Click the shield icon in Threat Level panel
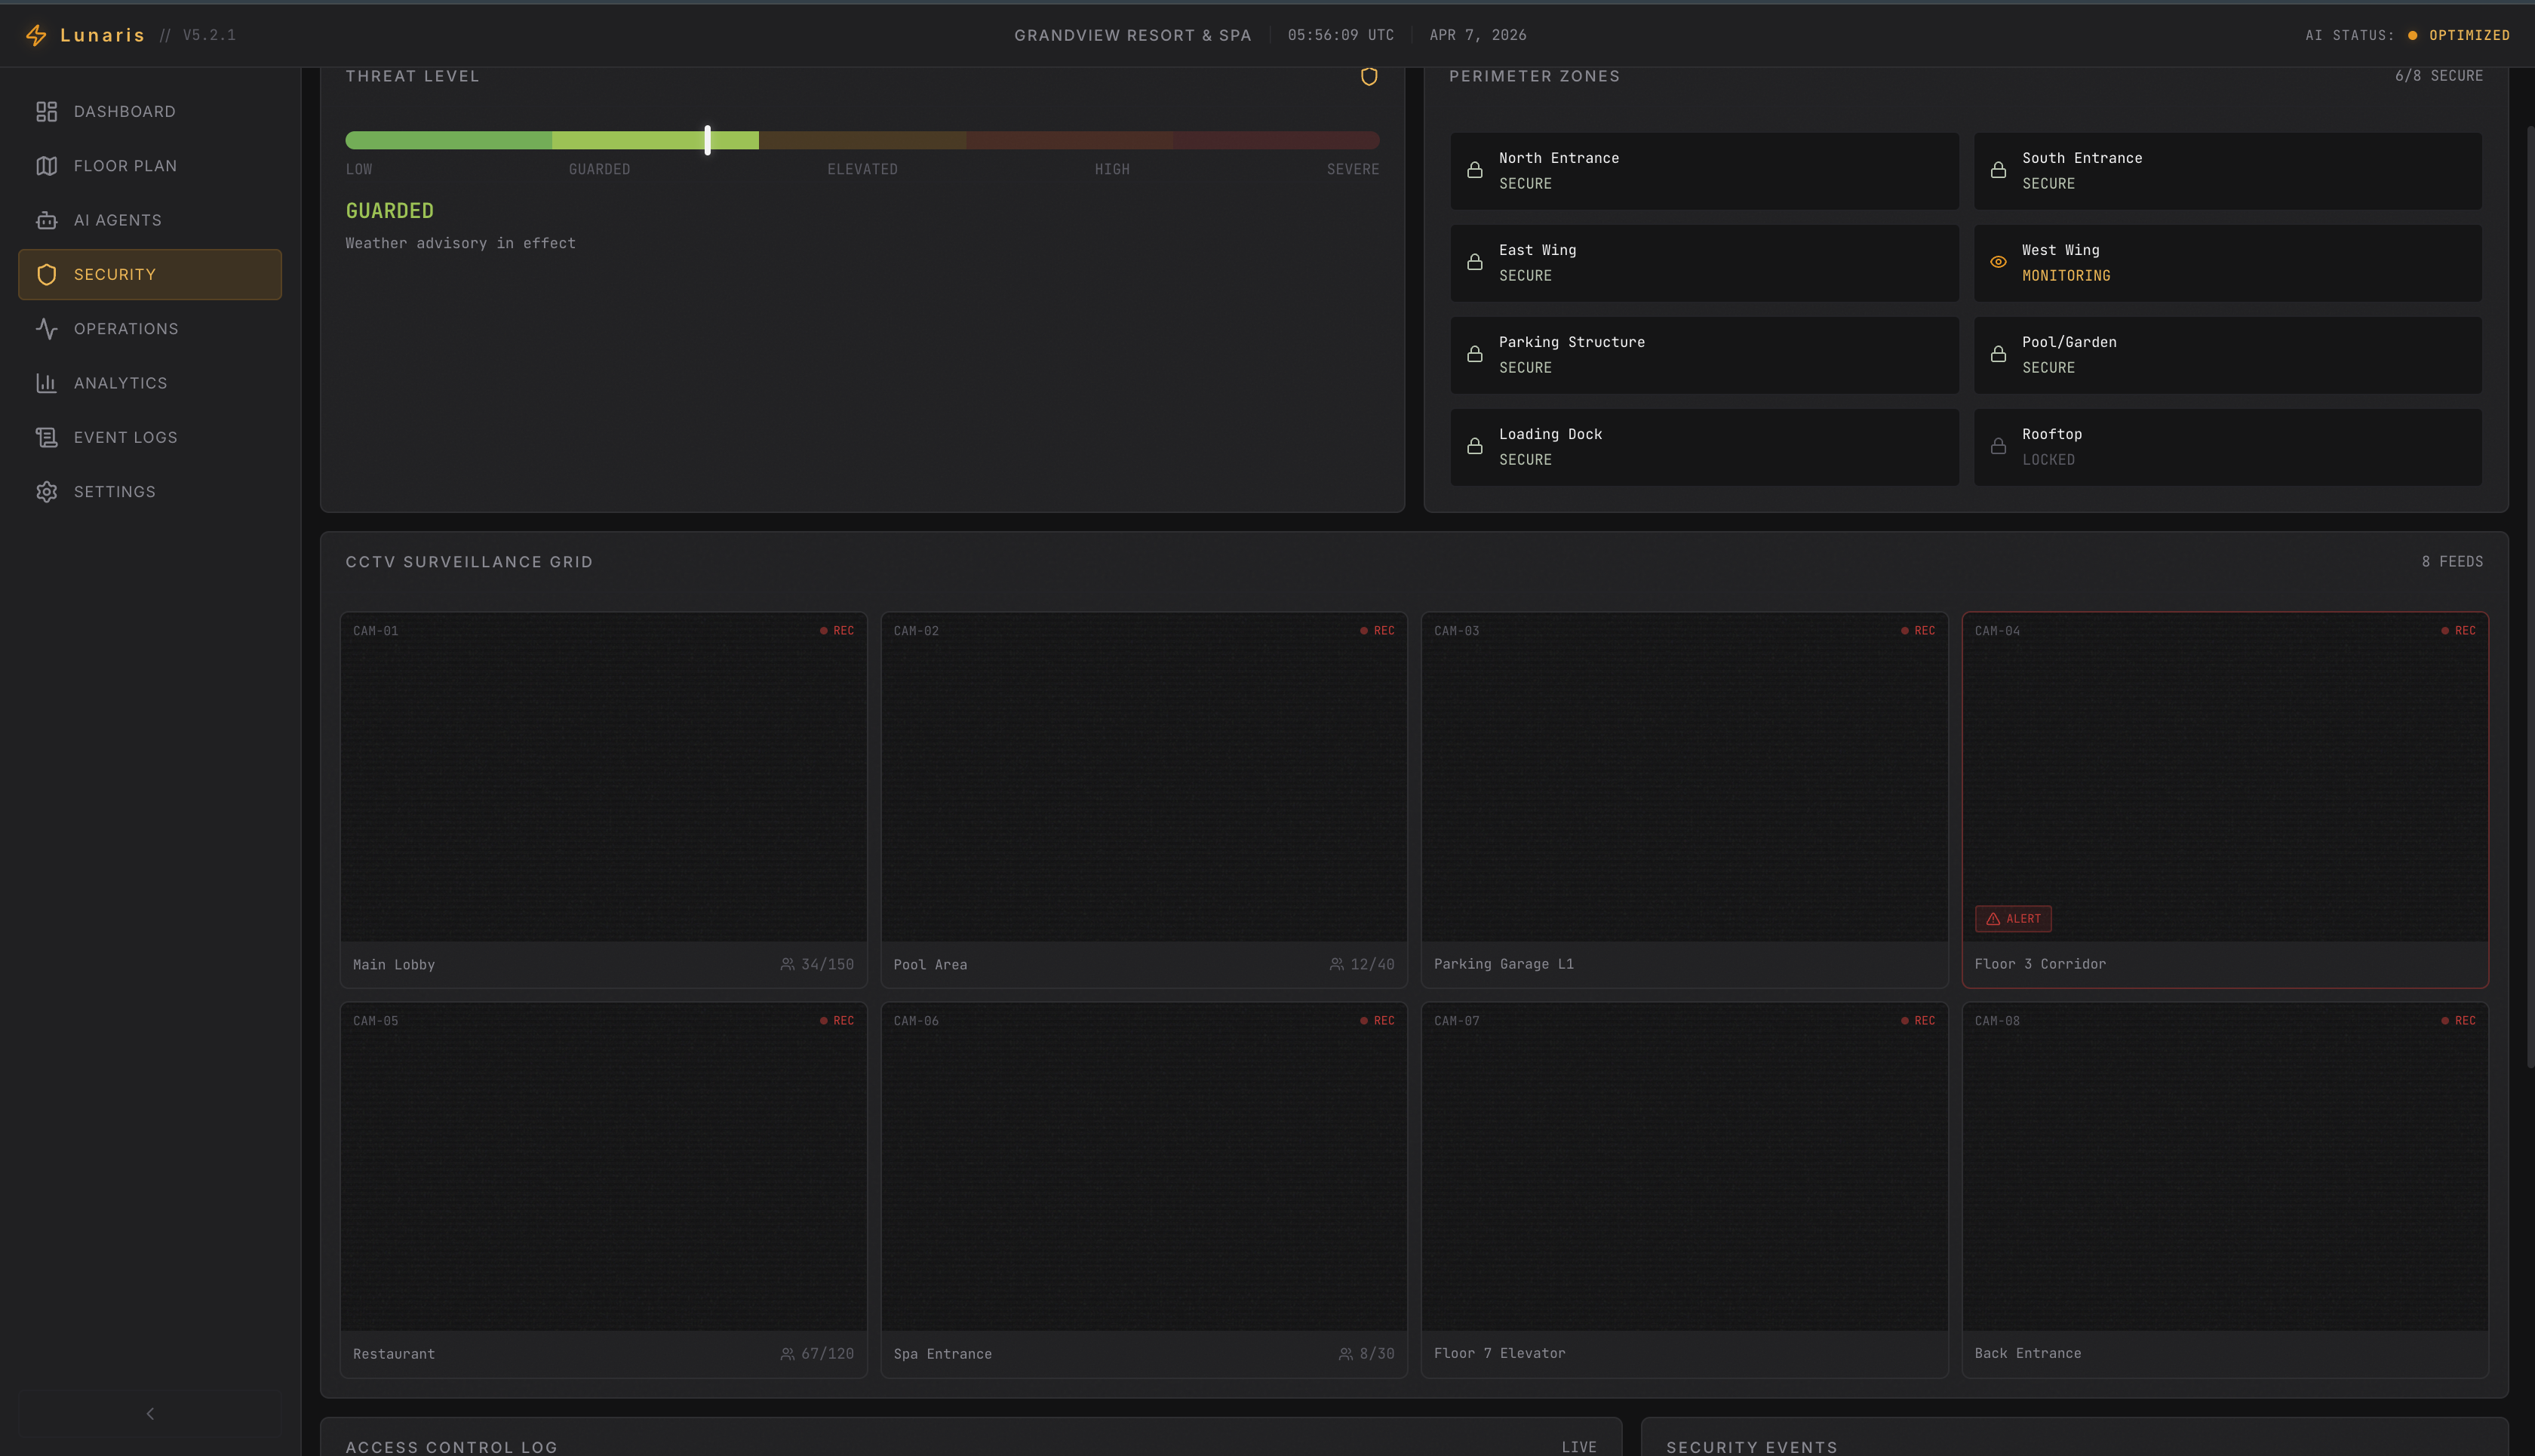 point(1369,77)
